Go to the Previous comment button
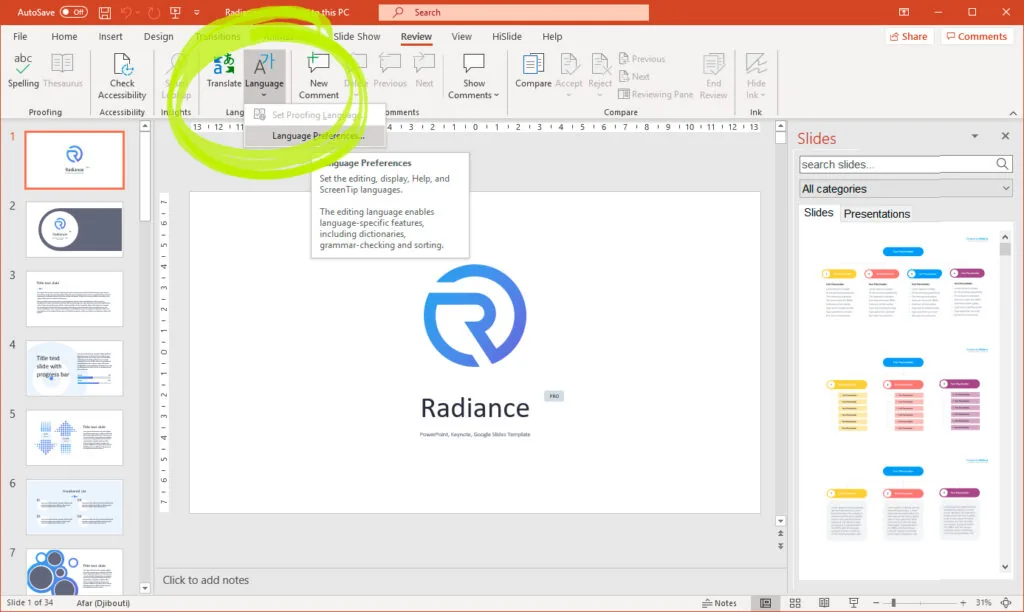 pyautogui.click(x=390, y=71)
